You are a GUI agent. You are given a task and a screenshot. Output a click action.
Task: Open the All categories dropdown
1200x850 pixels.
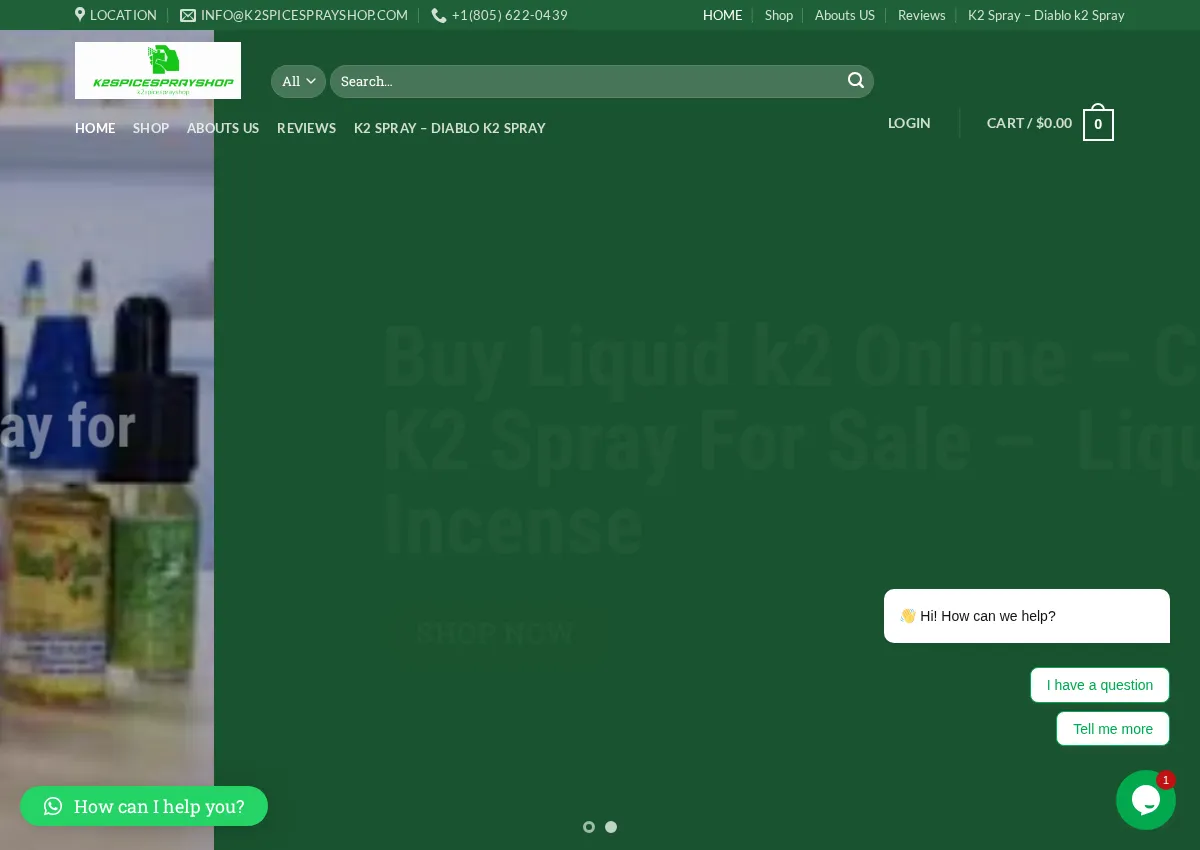click(x=298, y=81)
